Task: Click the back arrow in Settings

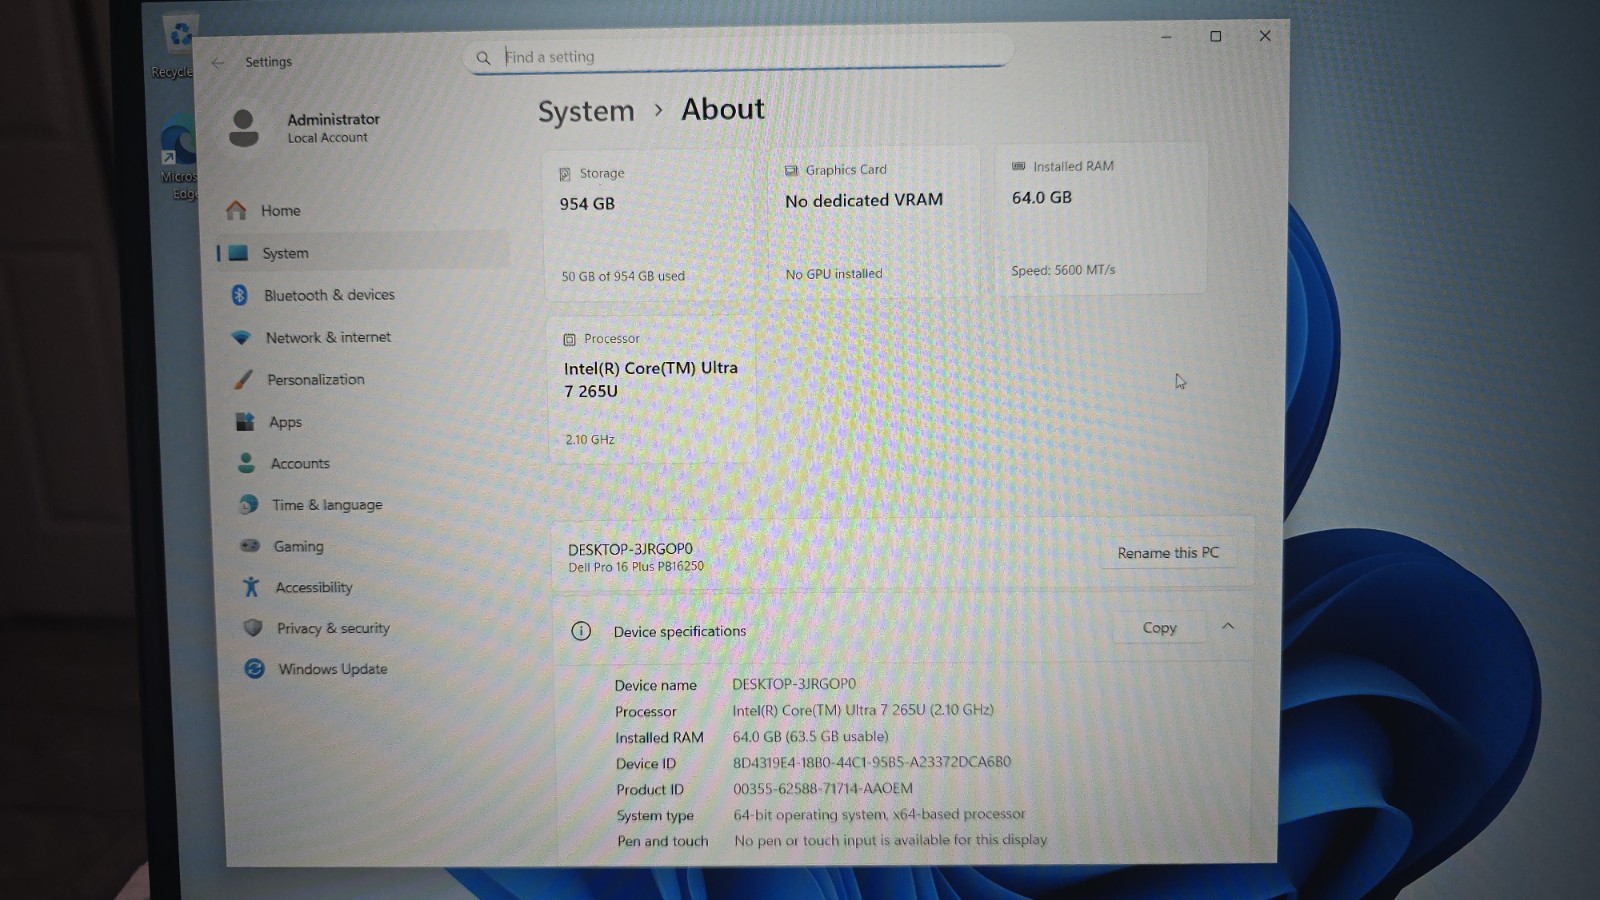Action: (218, 62)
